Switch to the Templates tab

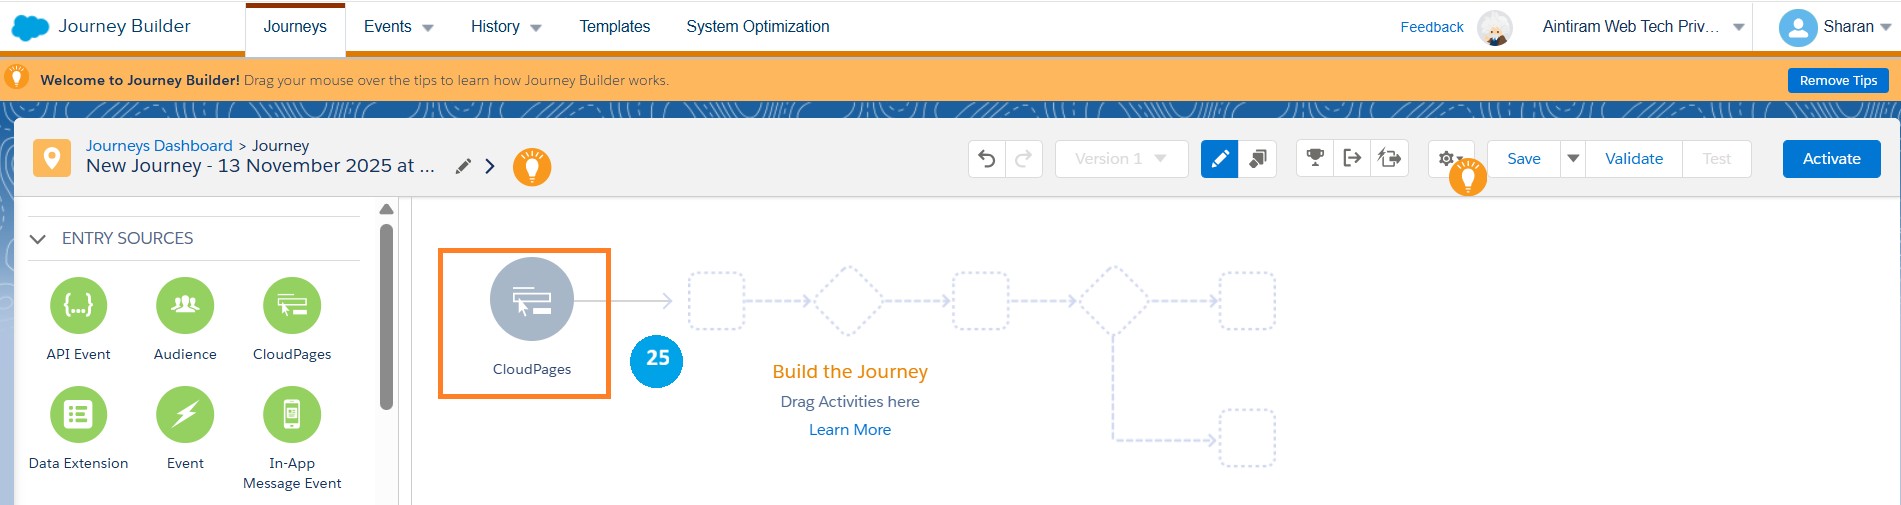[614, 27]
